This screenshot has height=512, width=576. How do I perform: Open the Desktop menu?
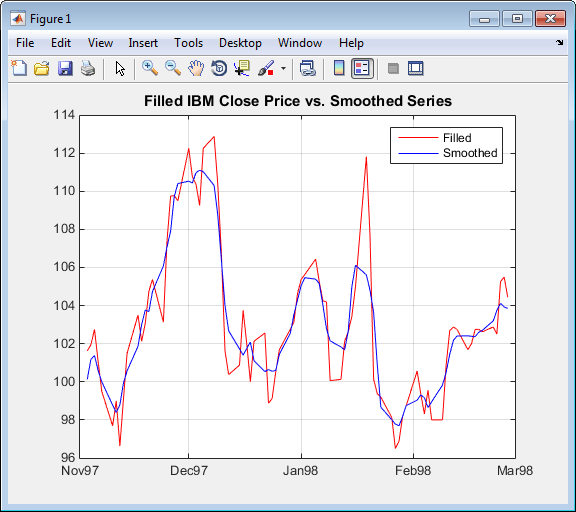click(x=240, y=43)
